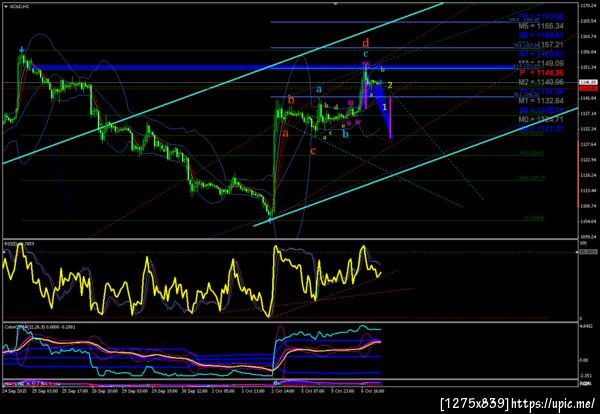
Task: Select the lower cyan channel trendline
Action: (x=415, y=167)
